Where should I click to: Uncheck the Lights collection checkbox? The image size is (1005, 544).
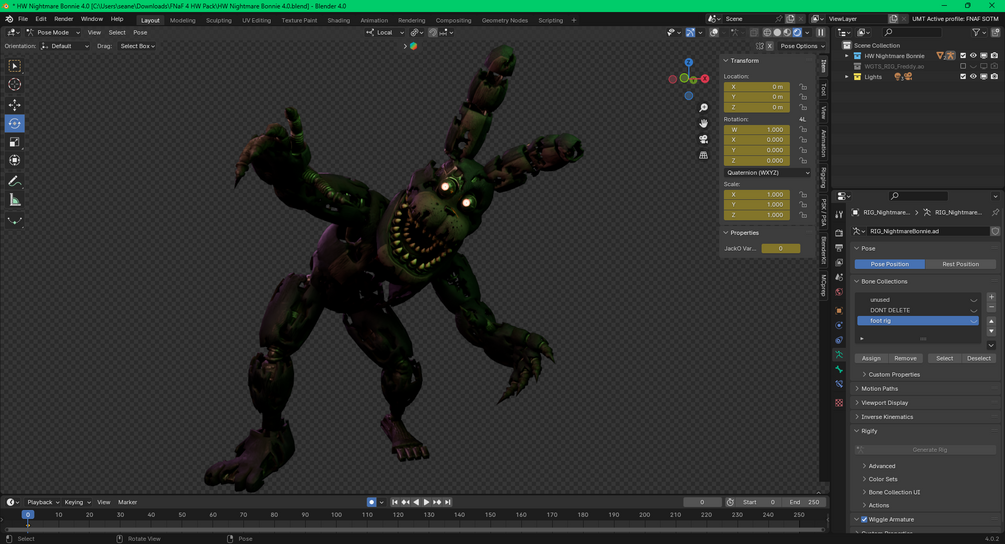(x=963, y=77)
